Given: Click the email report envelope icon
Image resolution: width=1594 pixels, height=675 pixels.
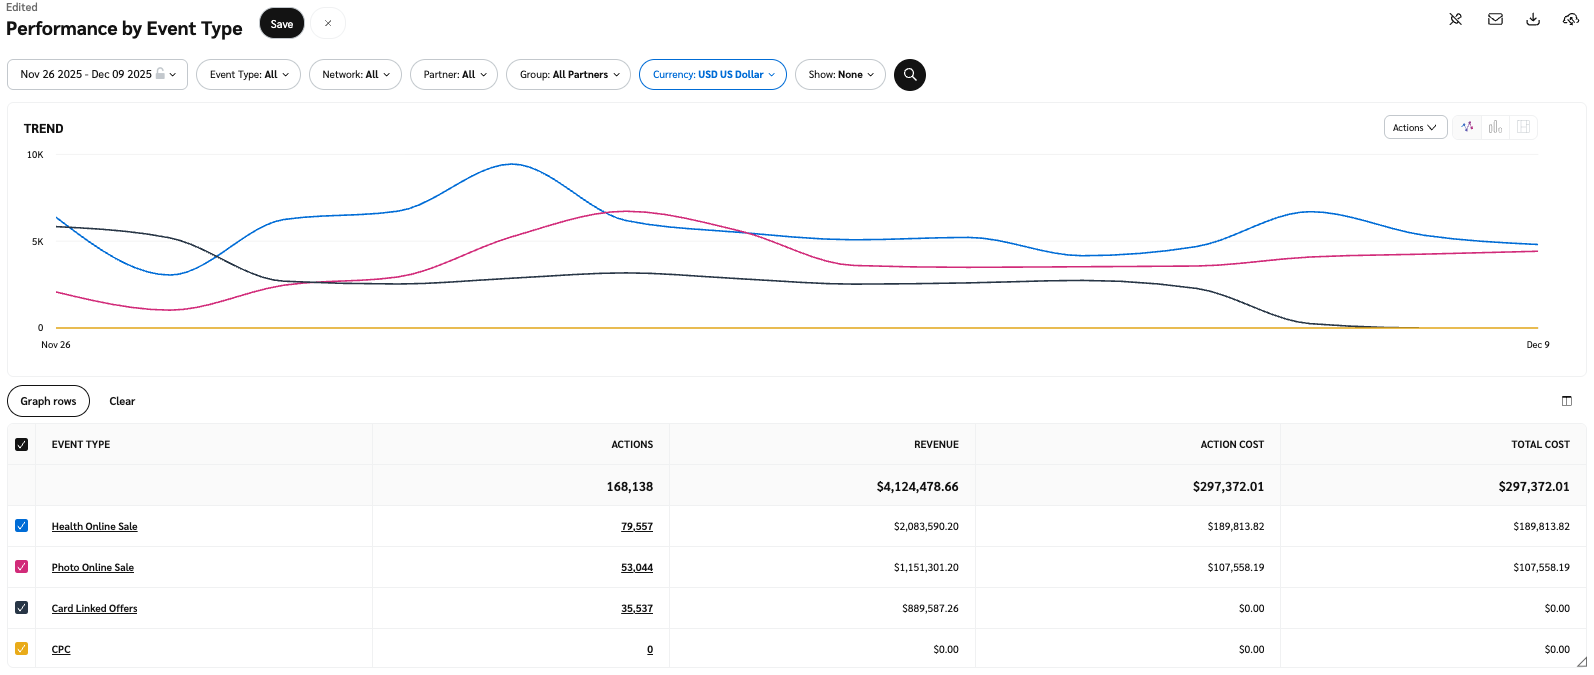Looking at the screenshot, I should (x=1495, y=19).
